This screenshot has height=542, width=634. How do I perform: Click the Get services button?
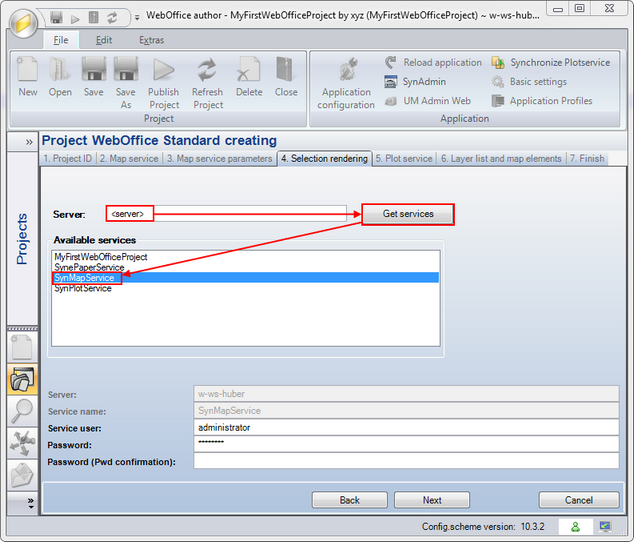click(408, 214)
